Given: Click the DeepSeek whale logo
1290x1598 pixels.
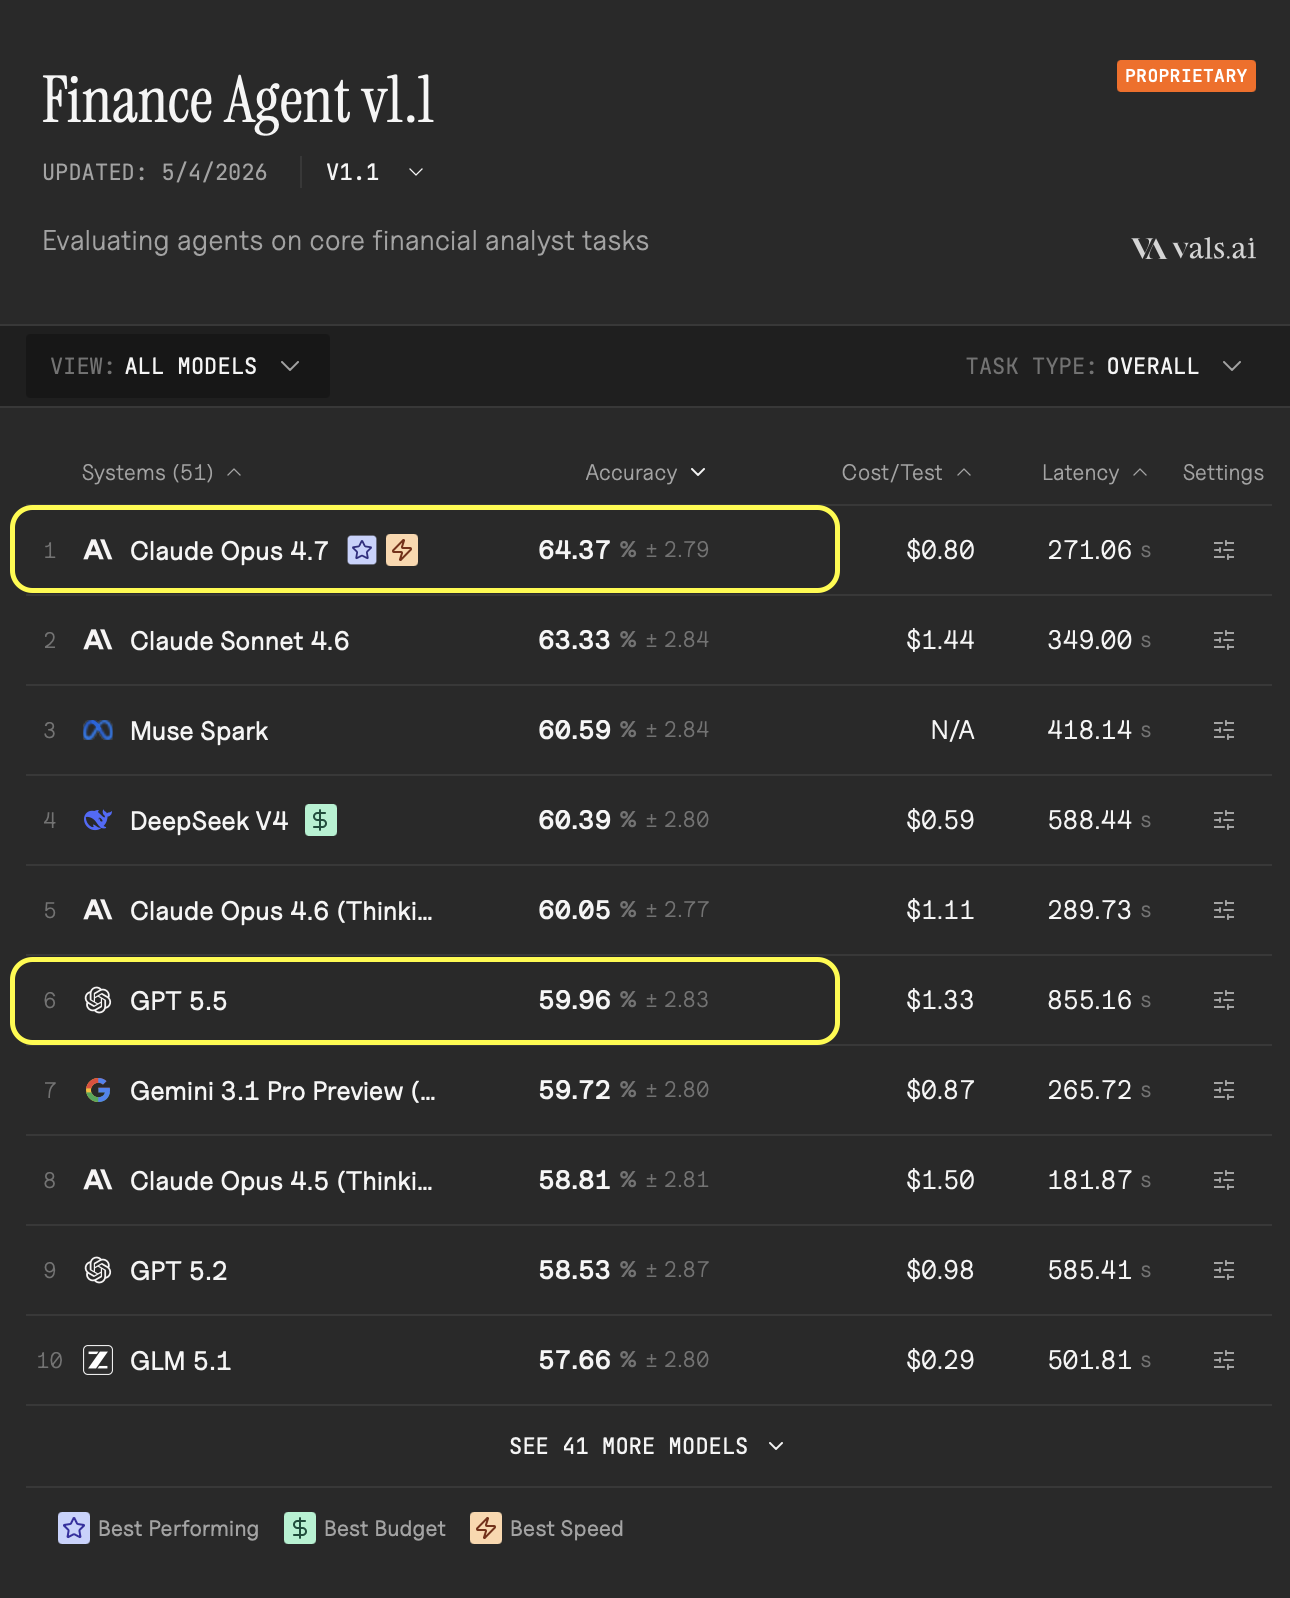Looking at the screenshot, I should pyautogui.click(x=98, y=820).
